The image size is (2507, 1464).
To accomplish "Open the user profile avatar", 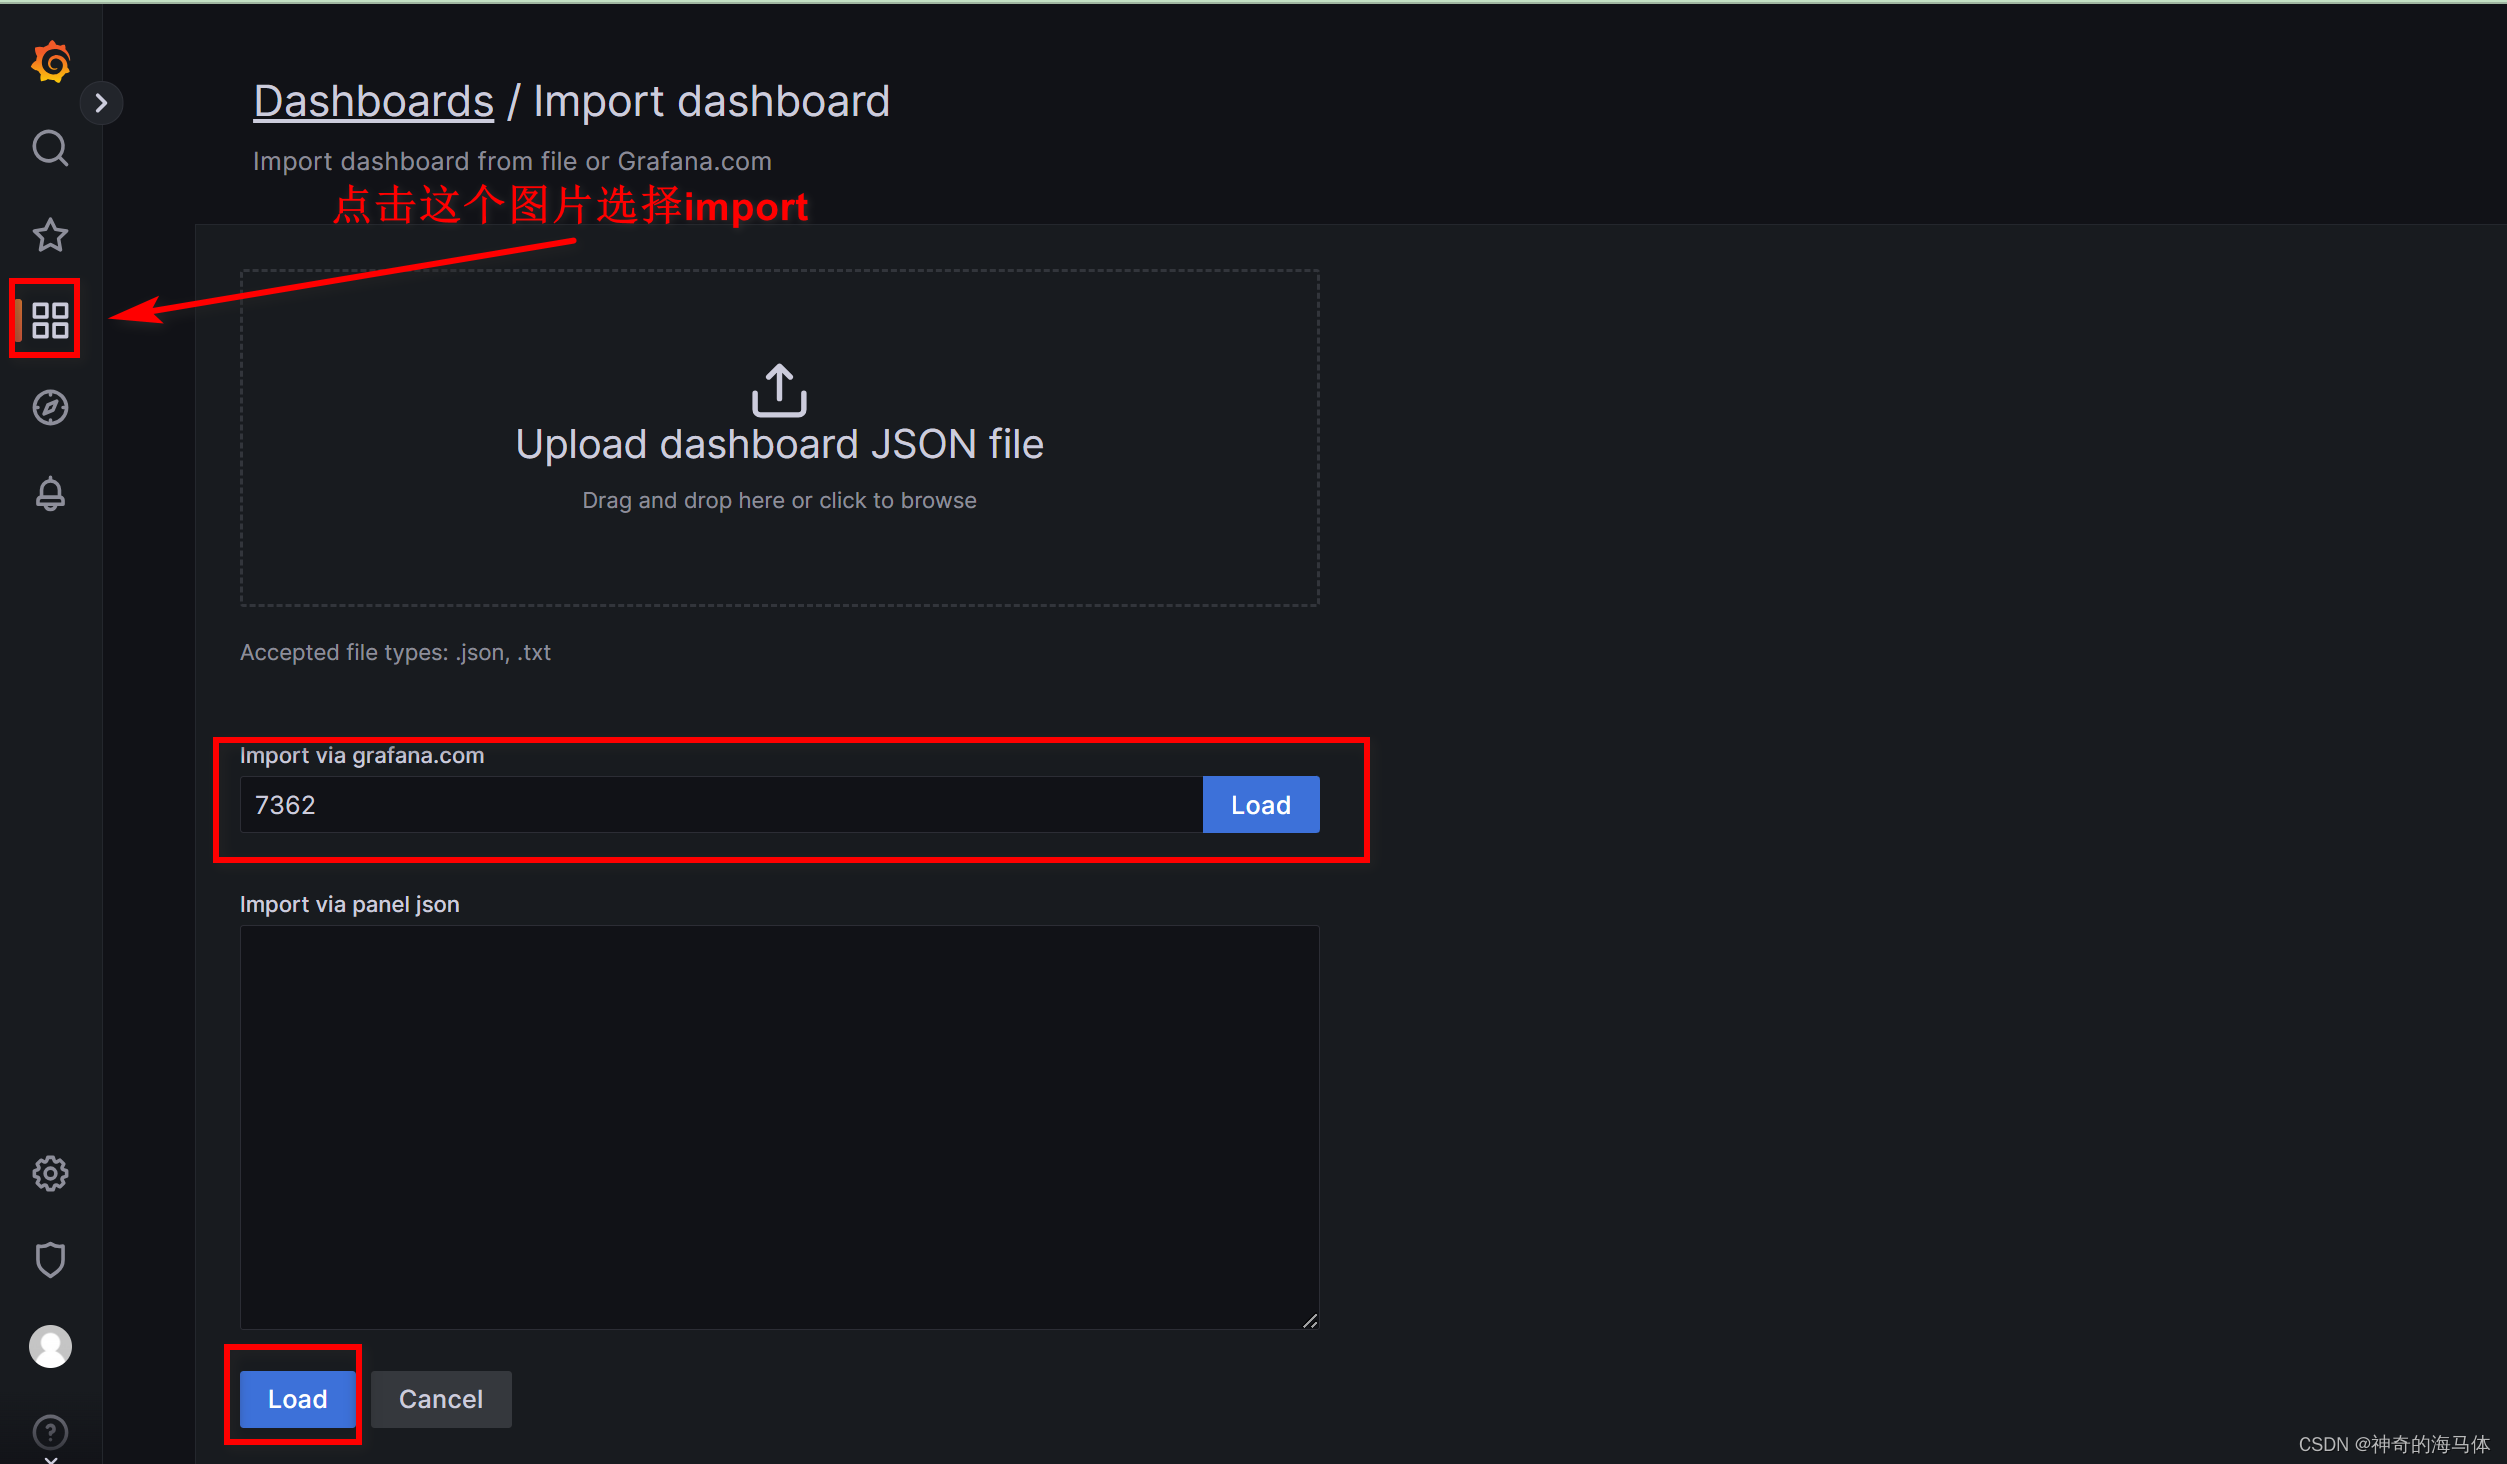I will pos(50,1346).
